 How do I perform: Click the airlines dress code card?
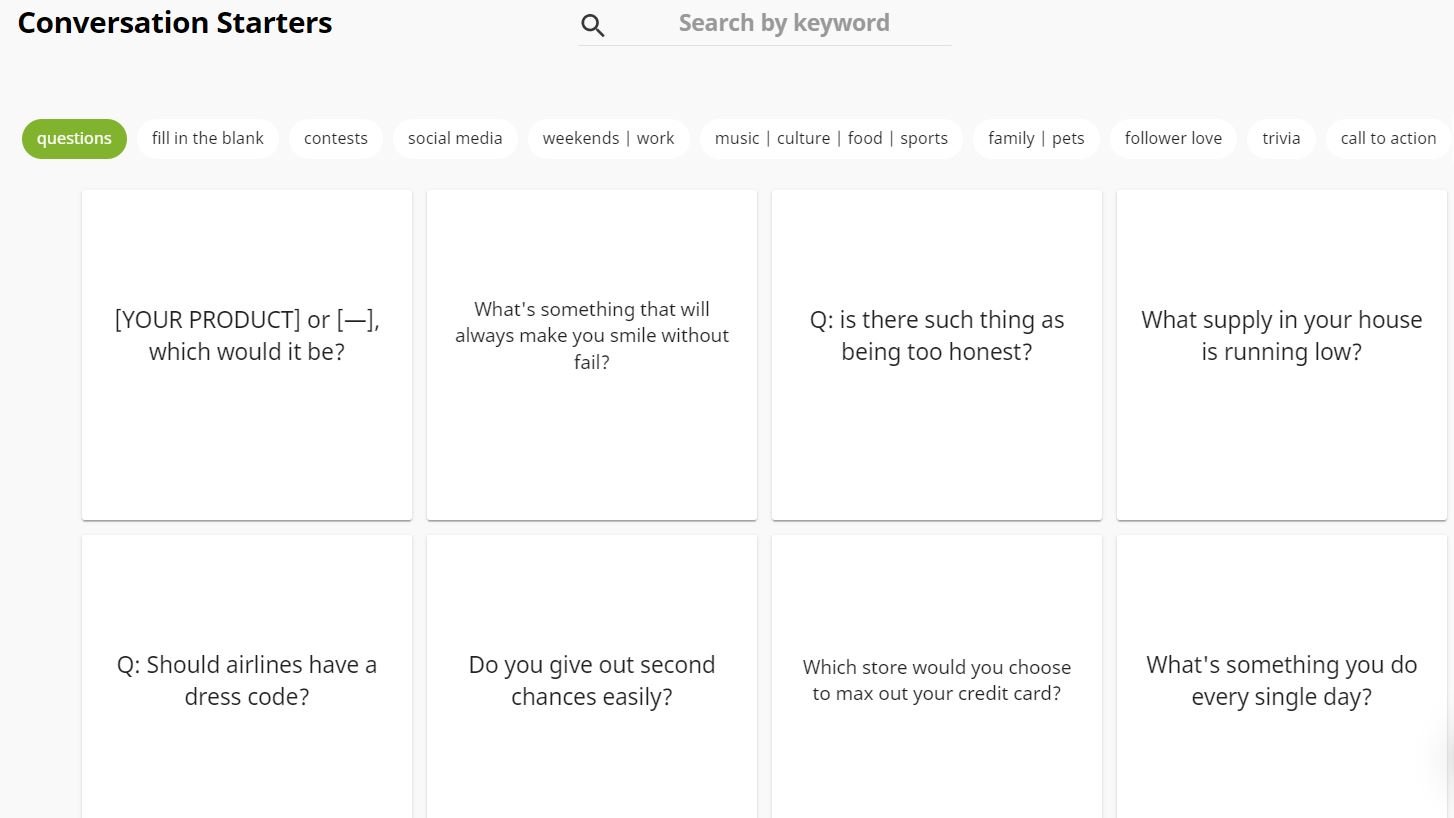pos(247,680)
